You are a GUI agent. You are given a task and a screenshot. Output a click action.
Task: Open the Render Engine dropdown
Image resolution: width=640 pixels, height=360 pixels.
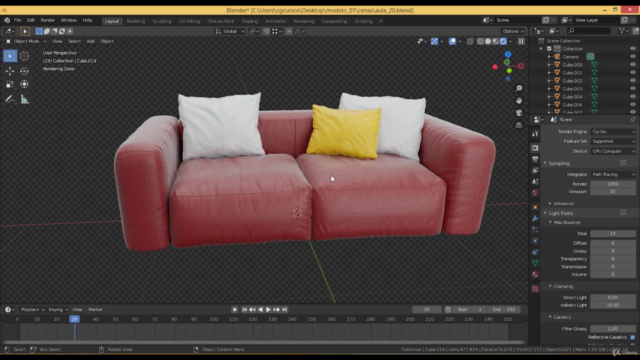[613, 132]
